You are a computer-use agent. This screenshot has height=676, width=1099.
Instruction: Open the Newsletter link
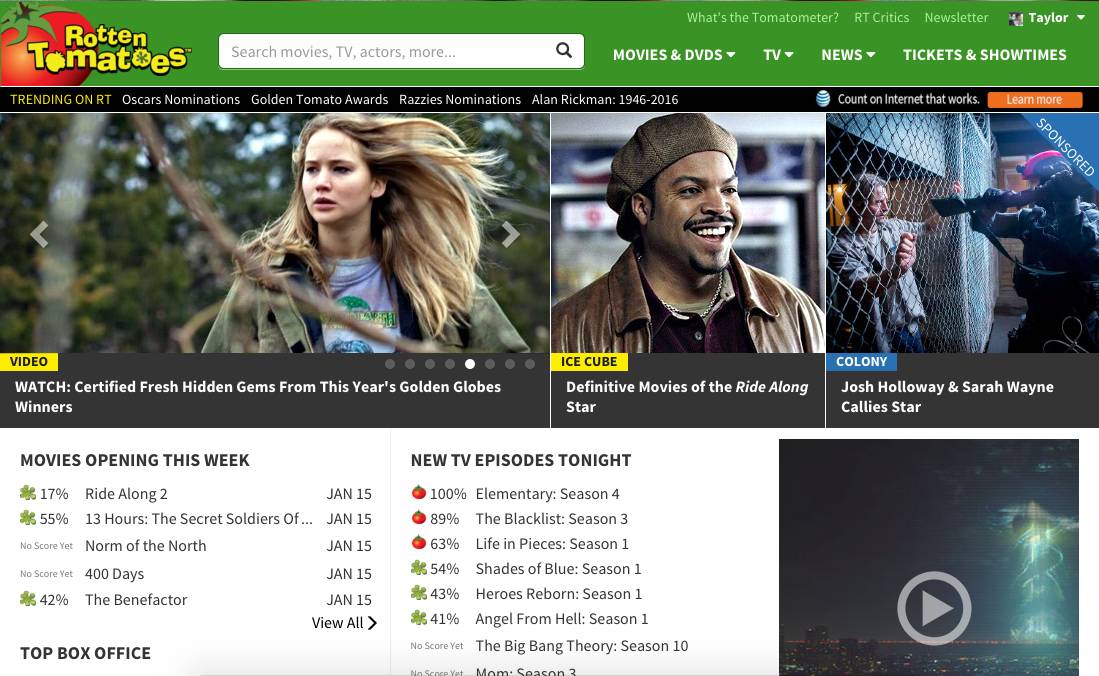[x=956, y=18]
